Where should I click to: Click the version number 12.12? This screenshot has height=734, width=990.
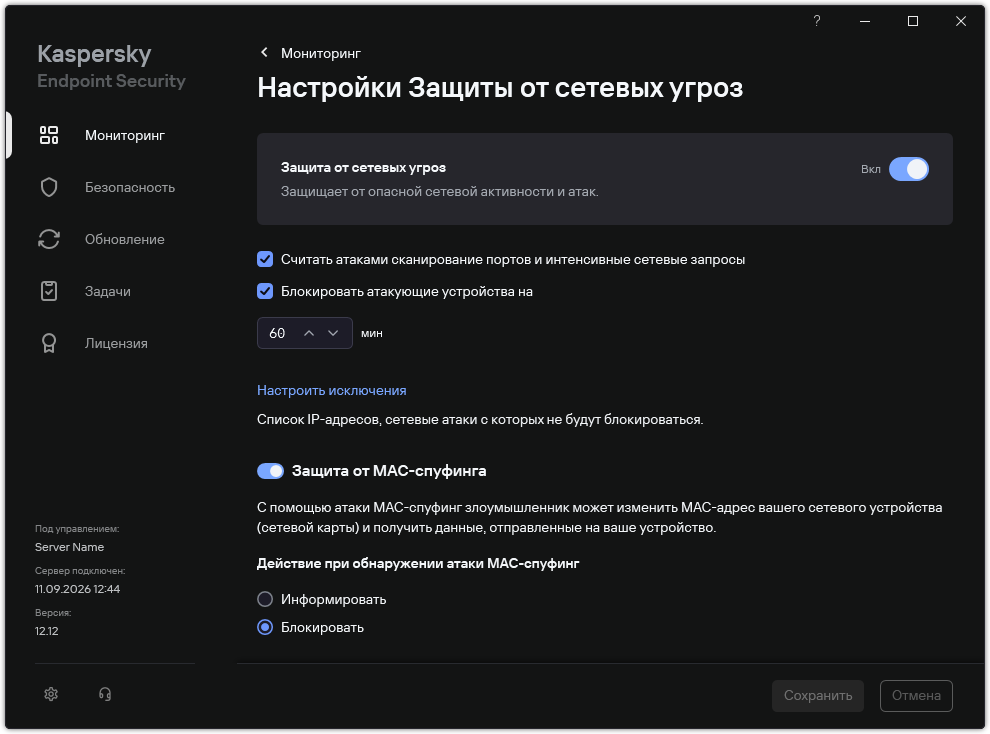click(x=47, y=631)
